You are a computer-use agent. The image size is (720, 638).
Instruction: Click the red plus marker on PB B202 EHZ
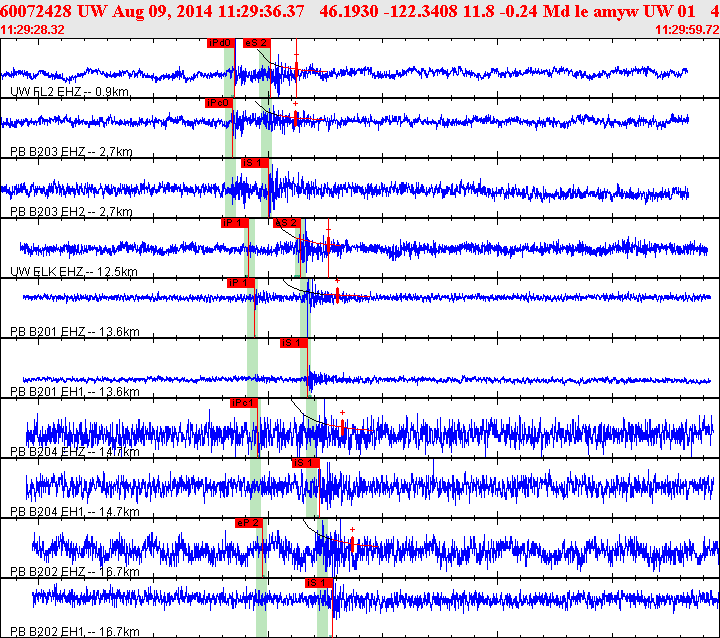352,530
